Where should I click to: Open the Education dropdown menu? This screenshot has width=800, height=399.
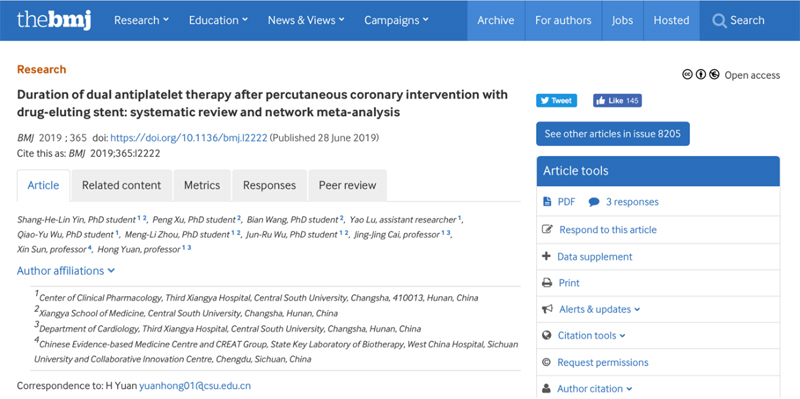218,20
